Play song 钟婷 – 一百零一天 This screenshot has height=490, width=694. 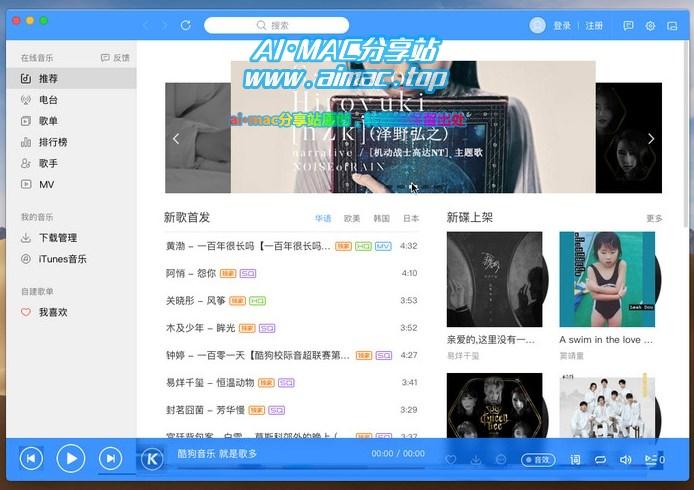pyautogui.click(x=292, y=355)
